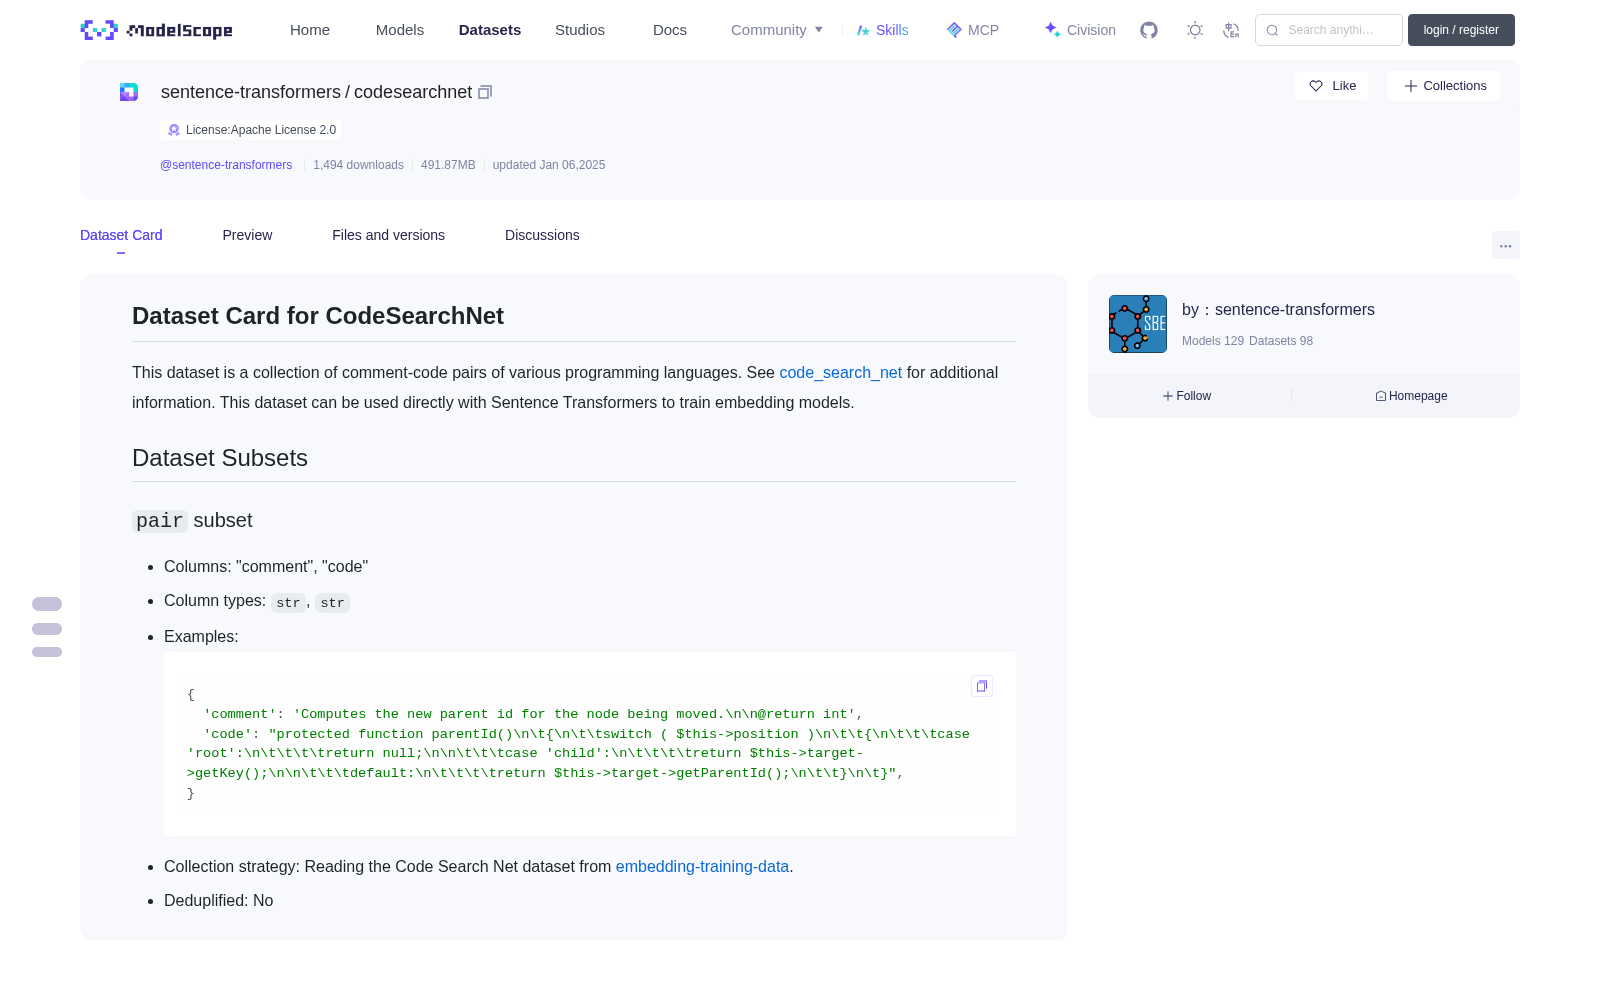
Task: Switch to the Files and versions tab
Action: coord(388,235)
